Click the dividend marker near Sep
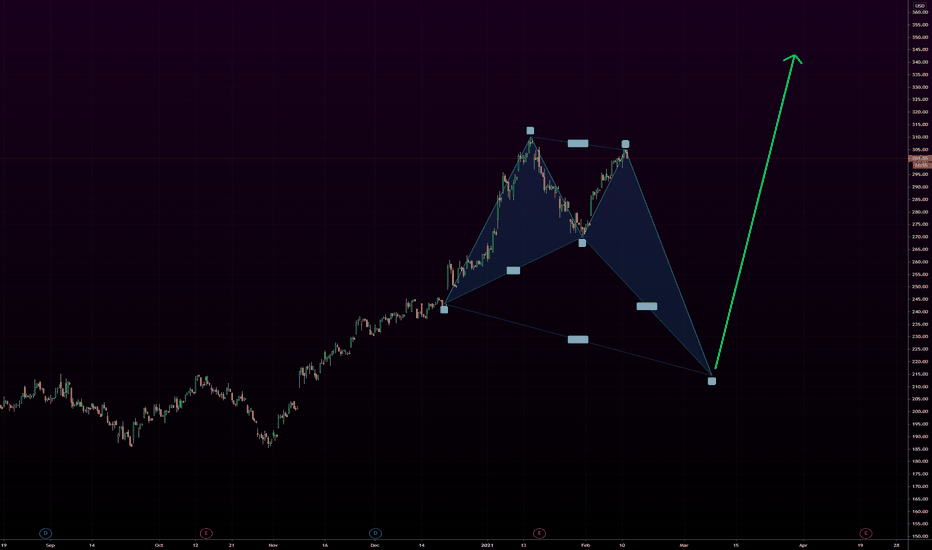 45,533
